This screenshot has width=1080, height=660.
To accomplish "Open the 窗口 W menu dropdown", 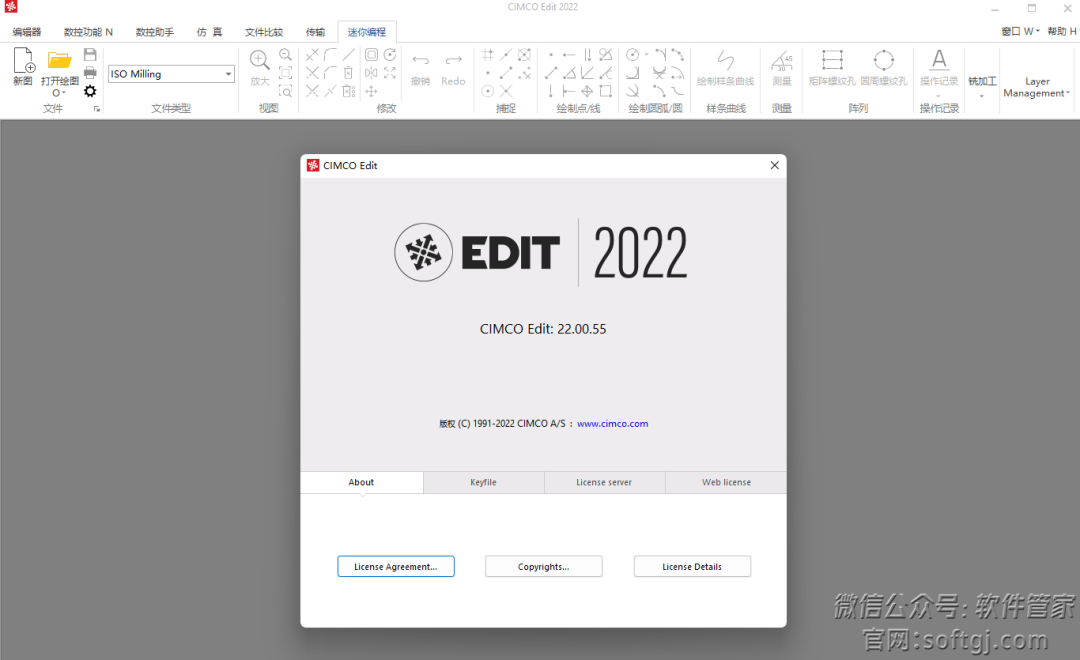I will 1020,31.
